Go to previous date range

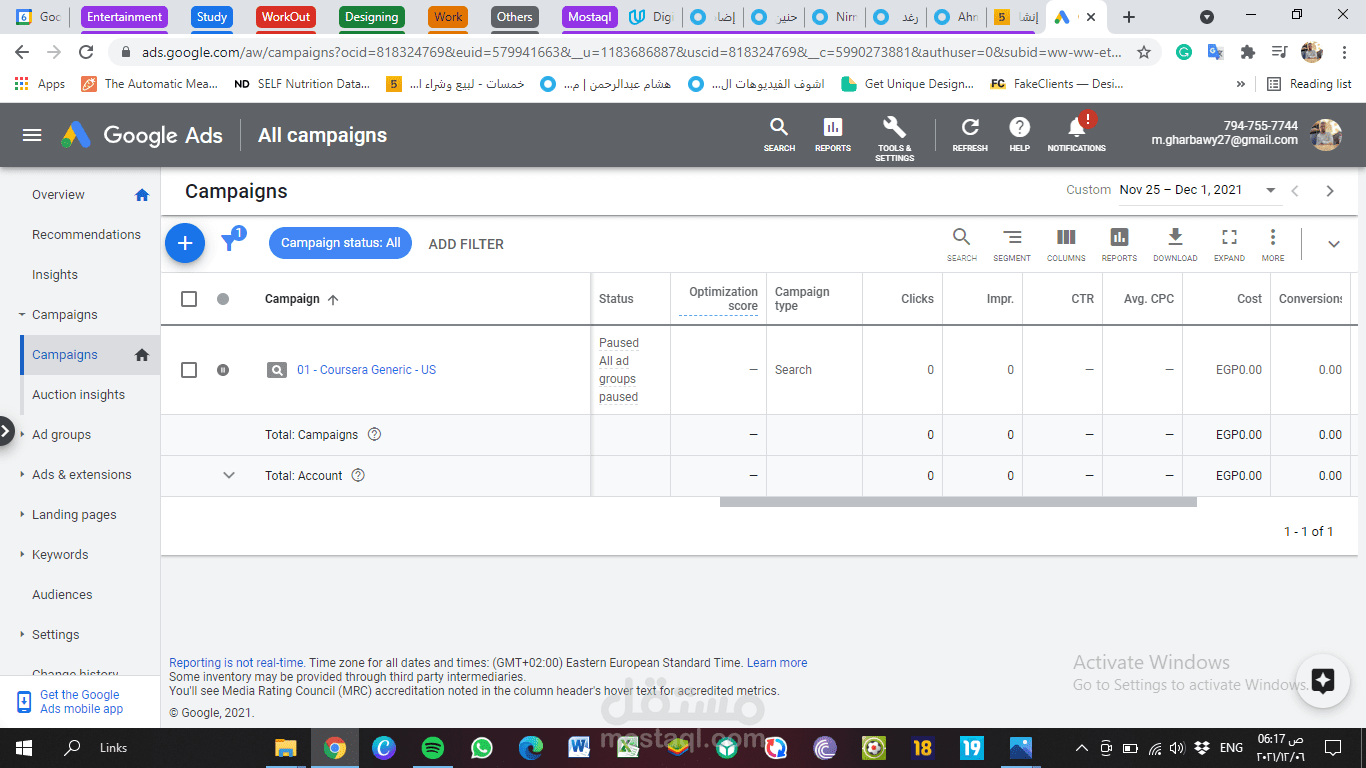1295,190
